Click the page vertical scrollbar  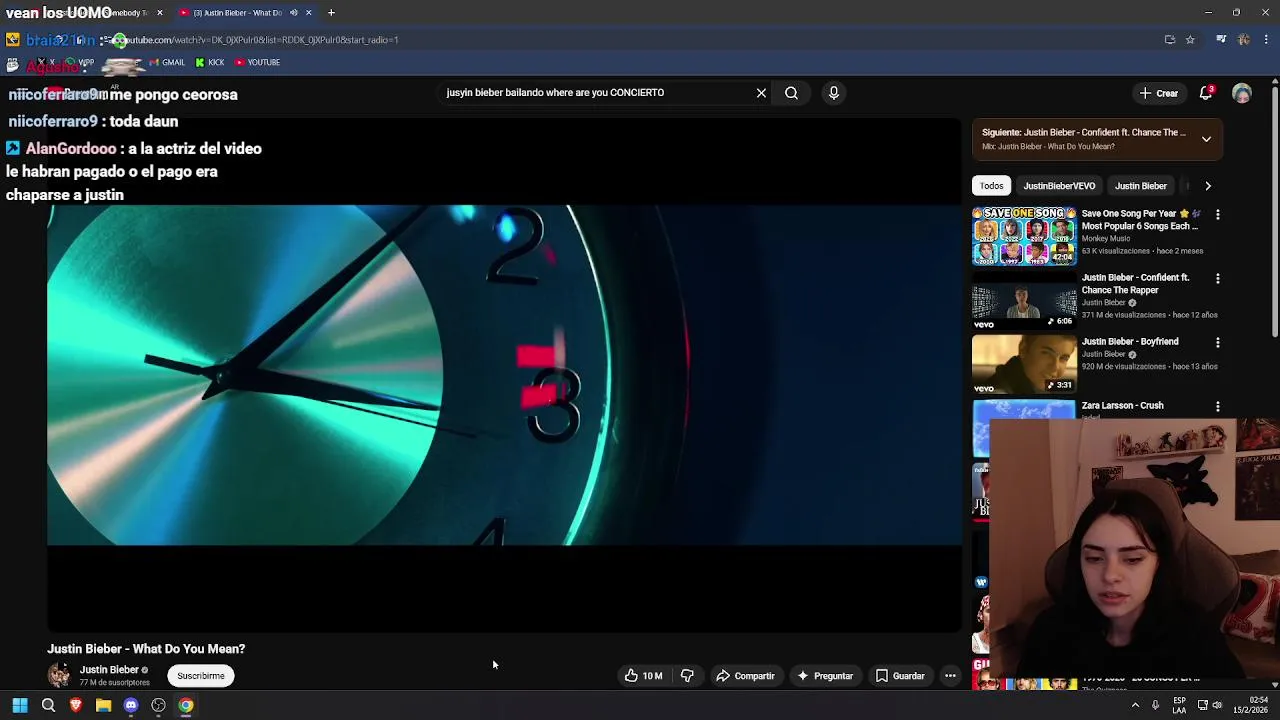point(1275,210)
